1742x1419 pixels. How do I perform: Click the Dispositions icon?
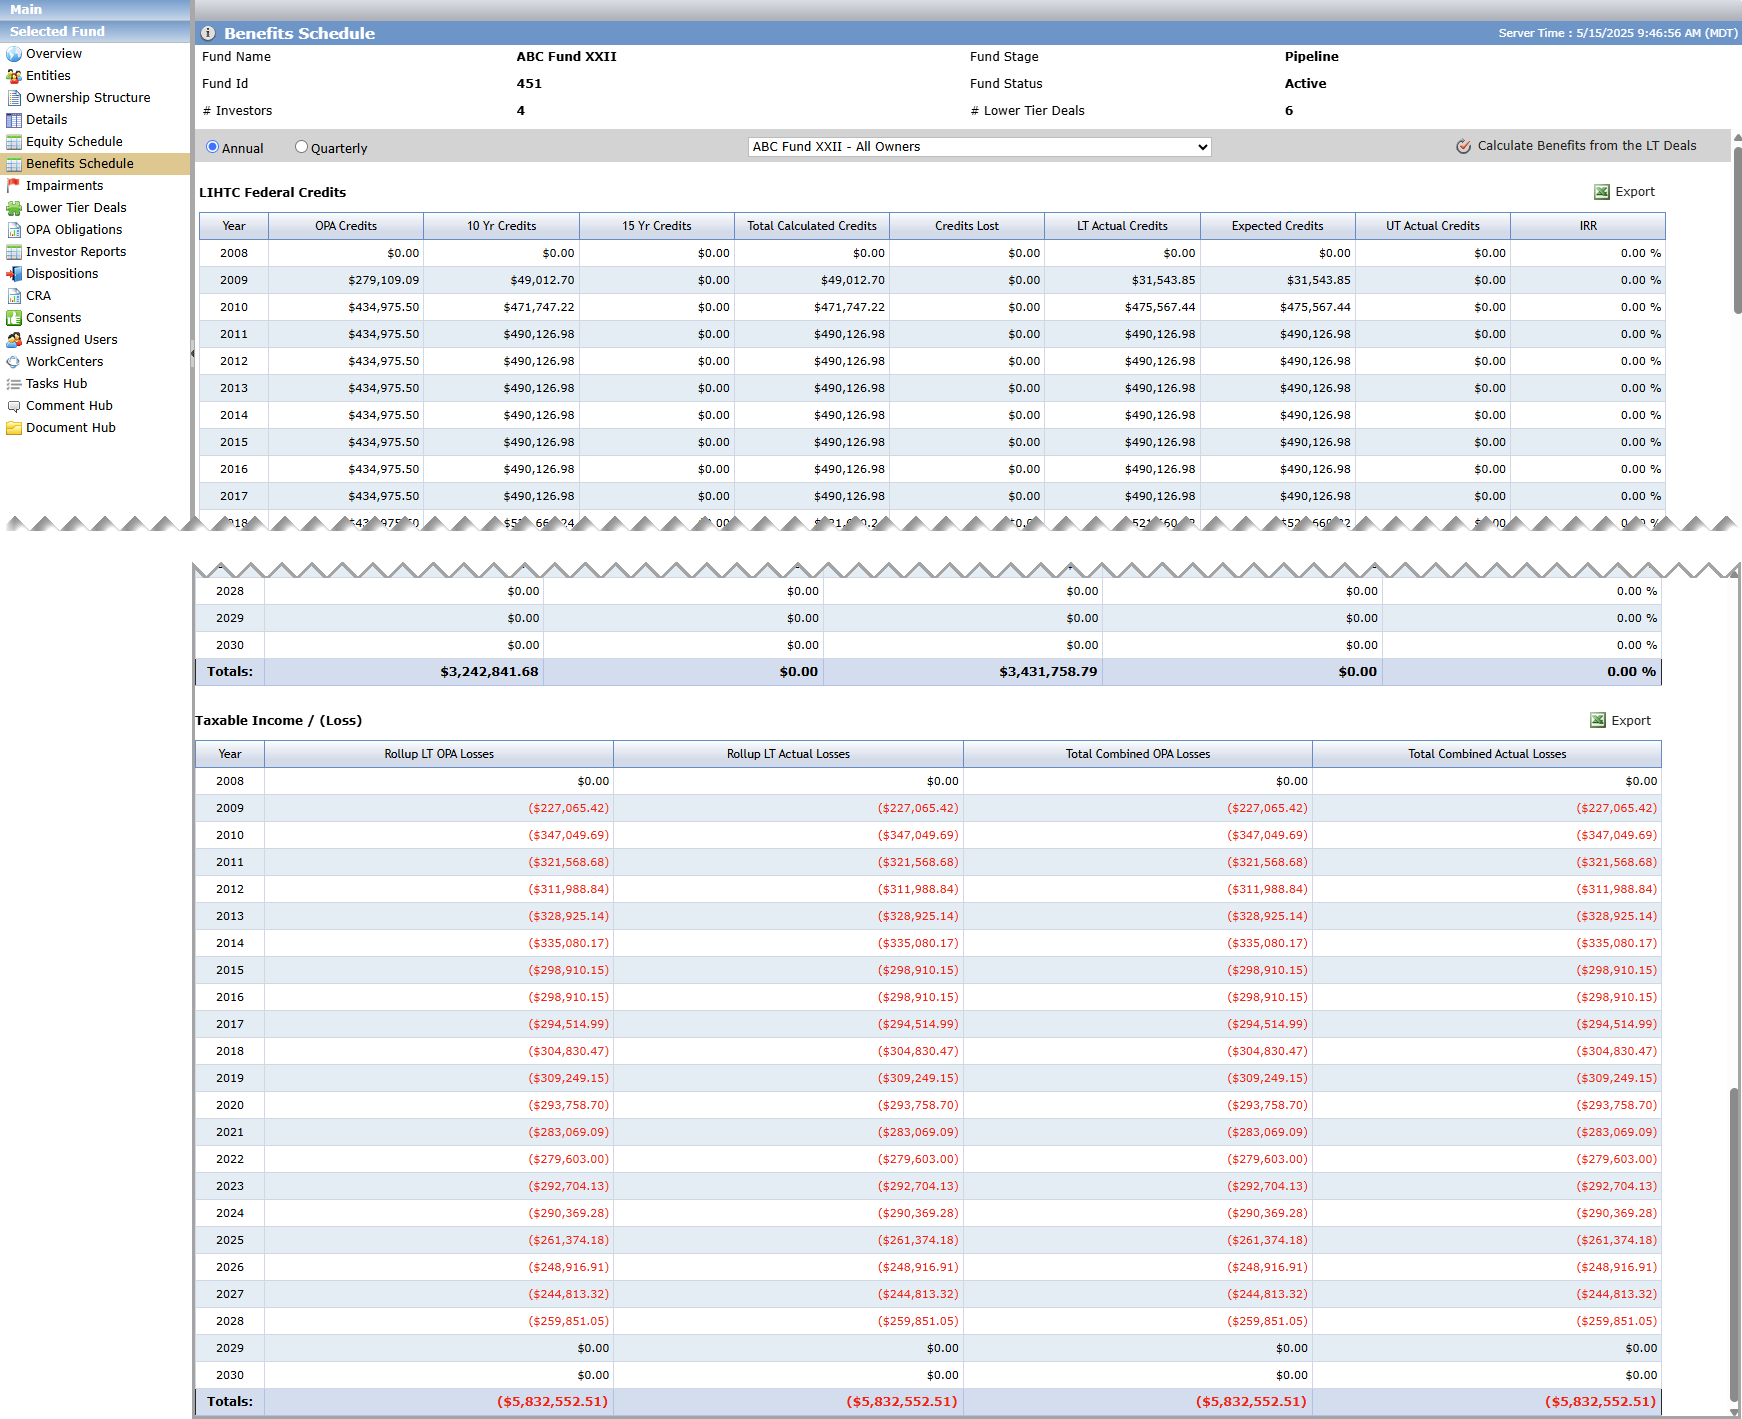[14, 274]
